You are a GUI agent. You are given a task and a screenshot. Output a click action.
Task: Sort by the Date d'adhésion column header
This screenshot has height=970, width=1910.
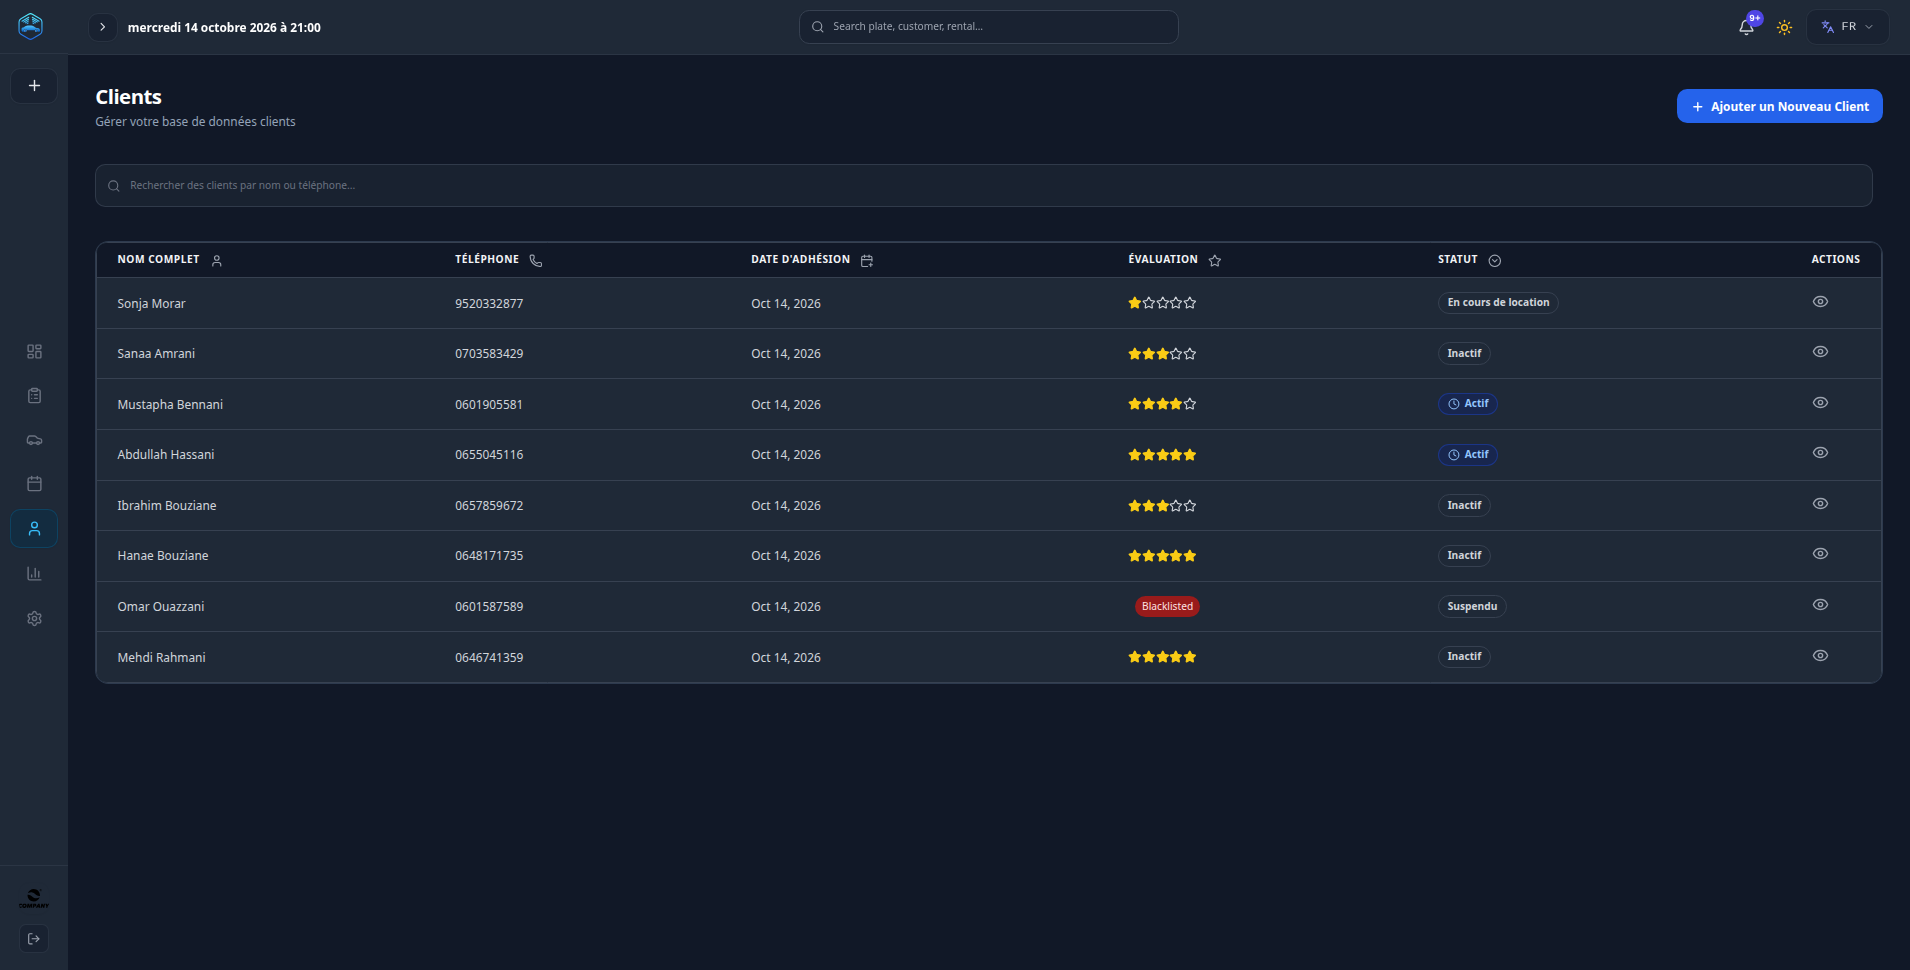pyautogui.click(x=812, y=260)
